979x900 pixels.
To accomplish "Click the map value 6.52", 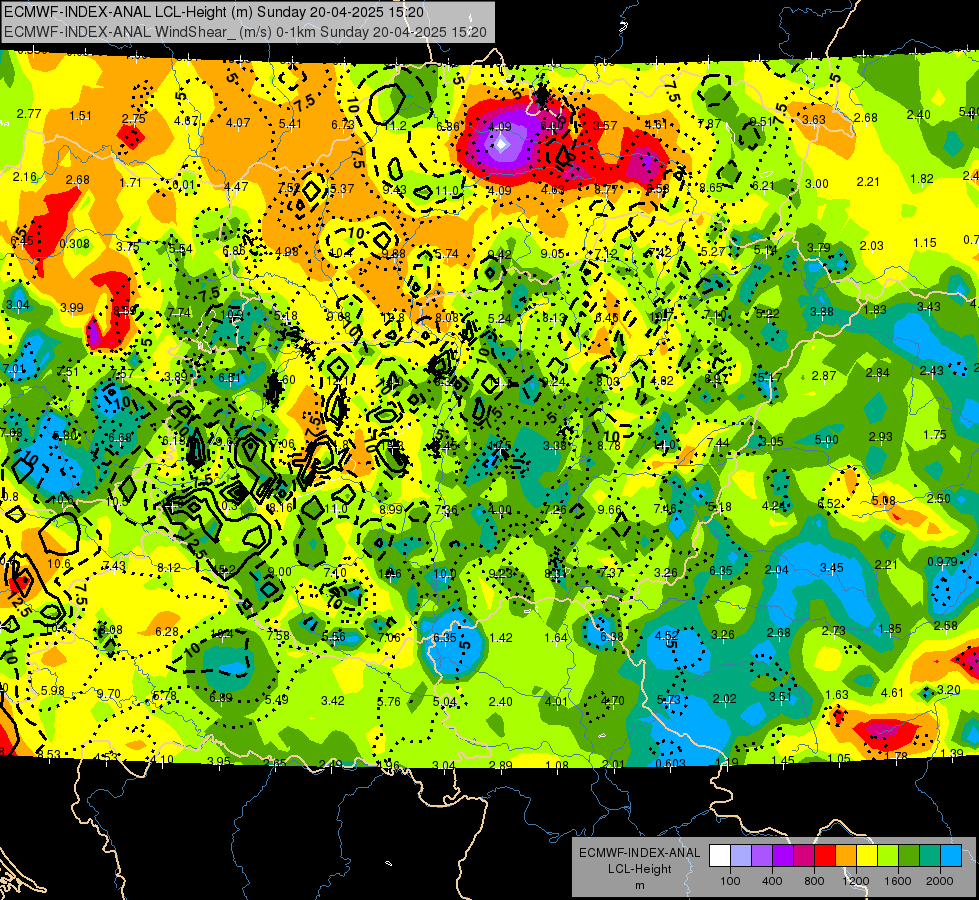I will (829, 504).
